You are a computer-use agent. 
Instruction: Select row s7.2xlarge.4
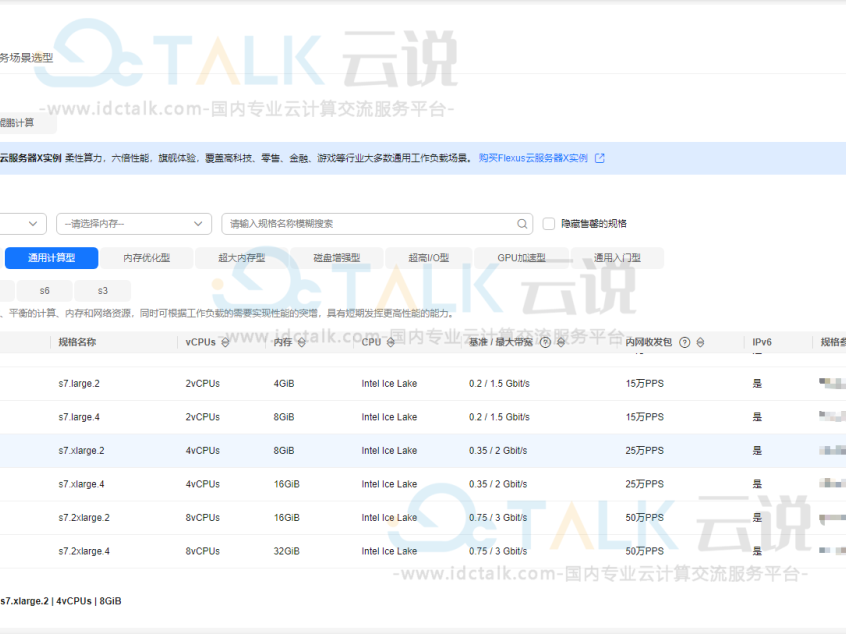(x=423, y=551)
